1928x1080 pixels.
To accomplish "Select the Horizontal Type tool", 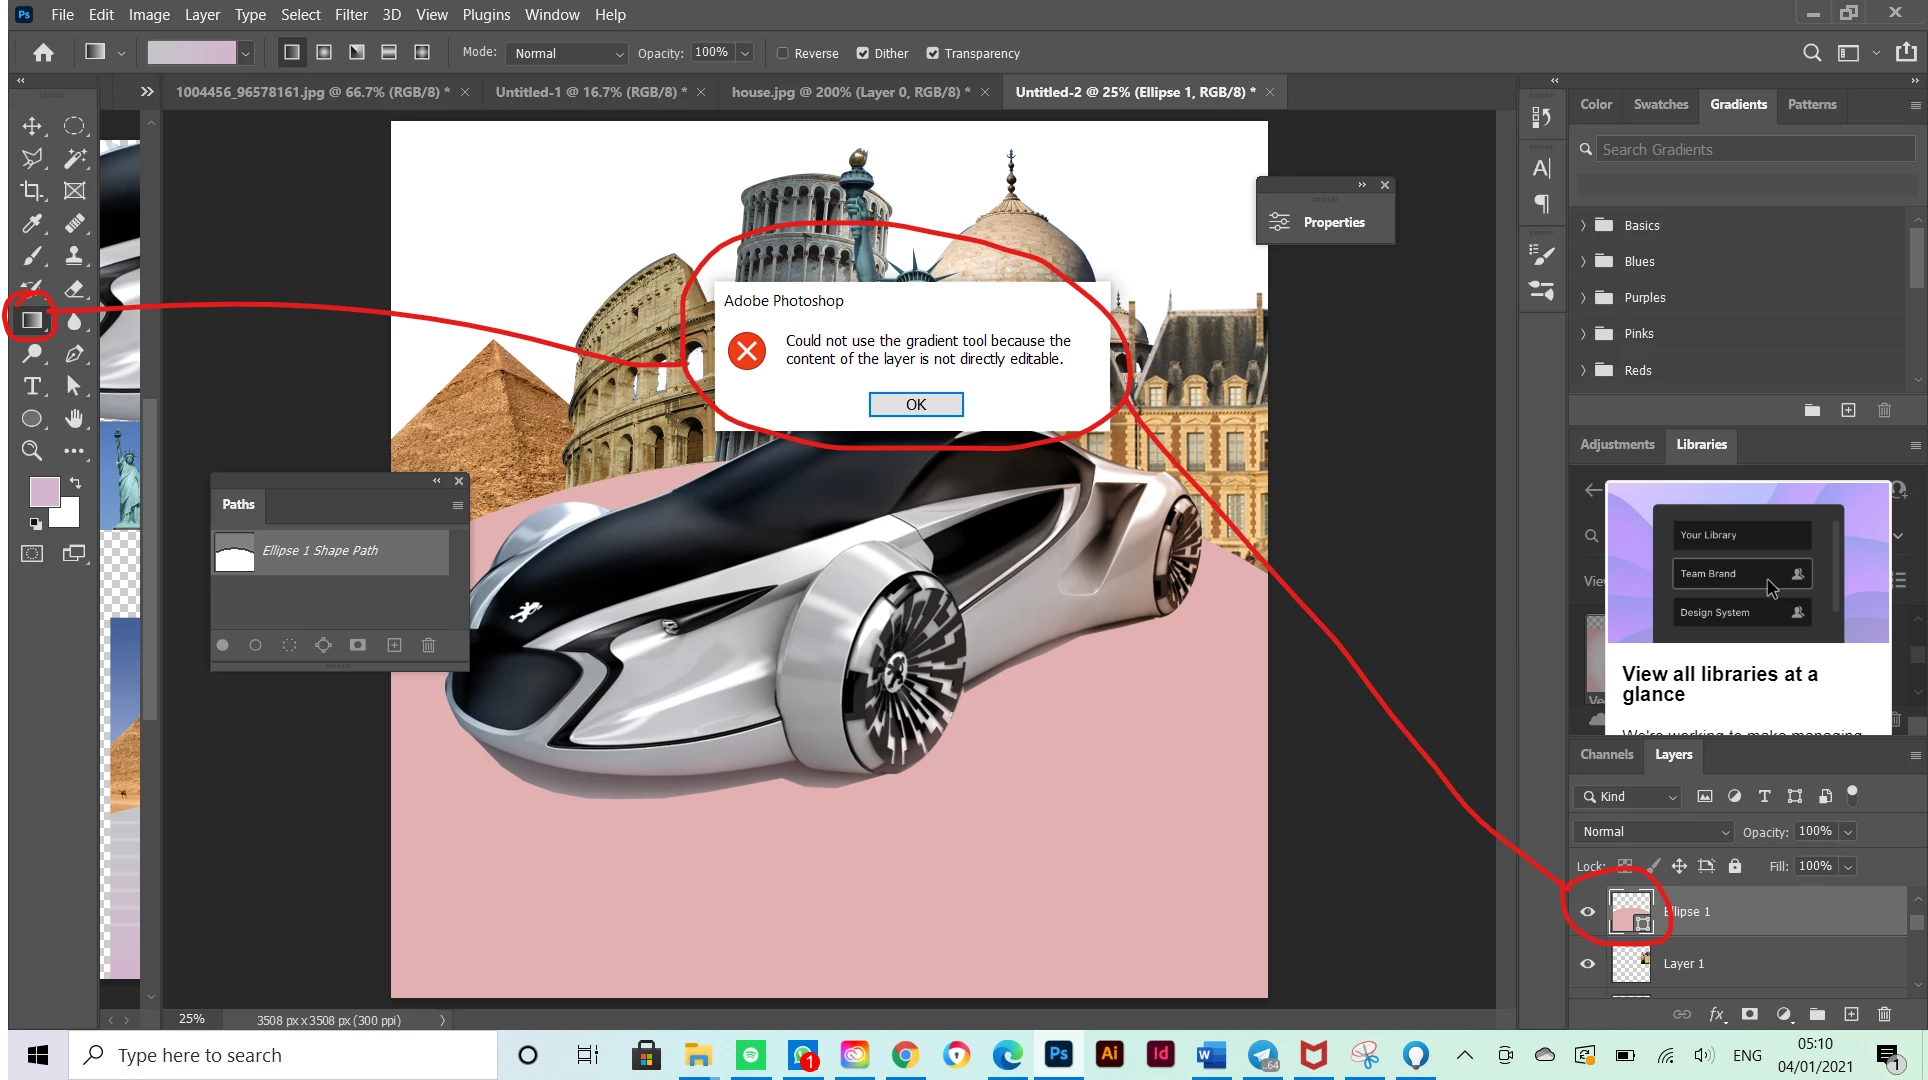I will coord(32,386).
